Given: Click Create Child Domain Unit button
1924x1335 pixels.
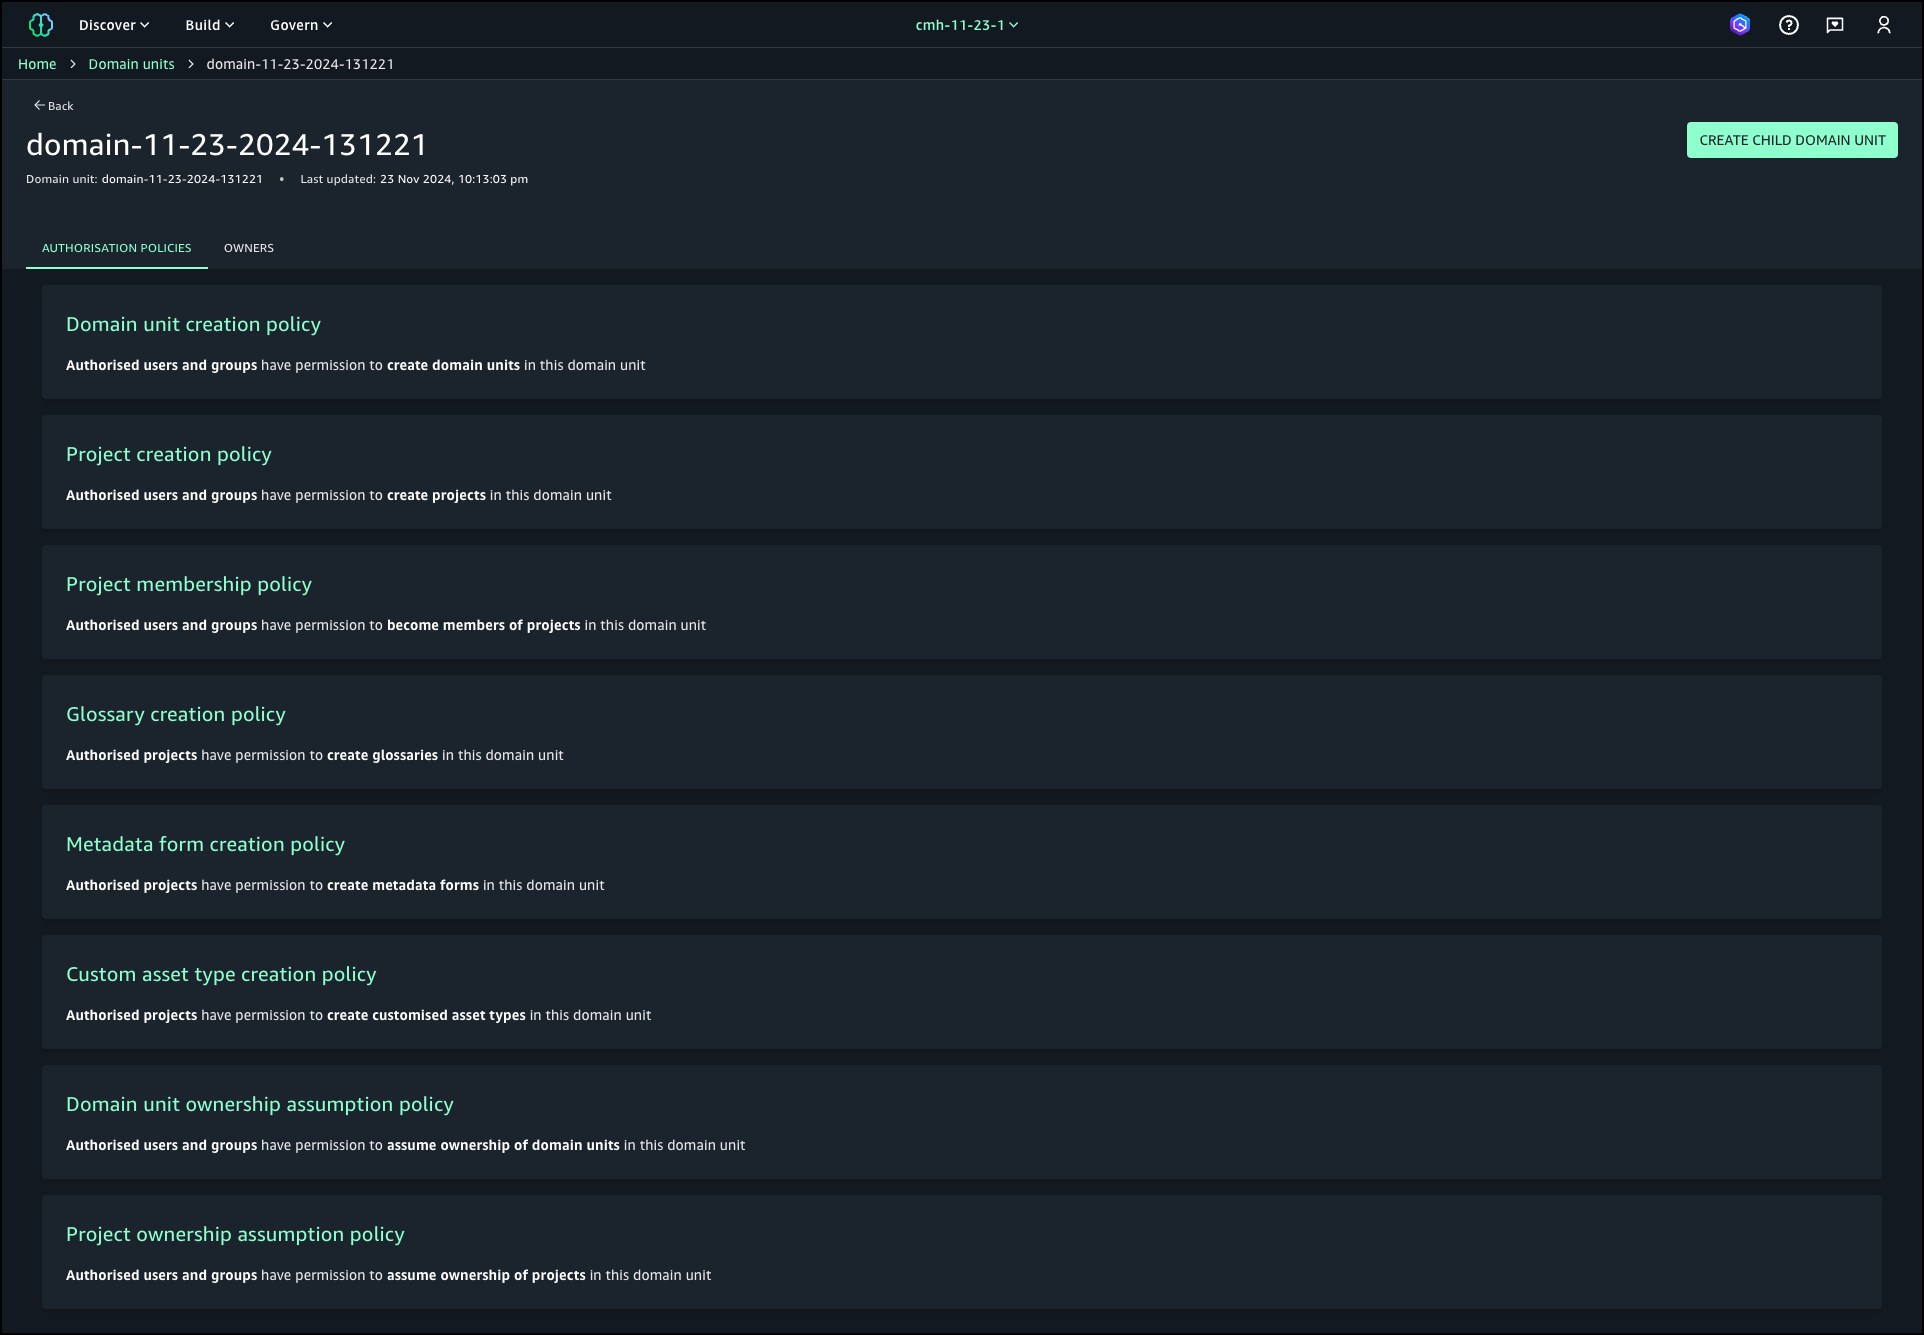Looking at the screenshot, I should [1791, 140].
